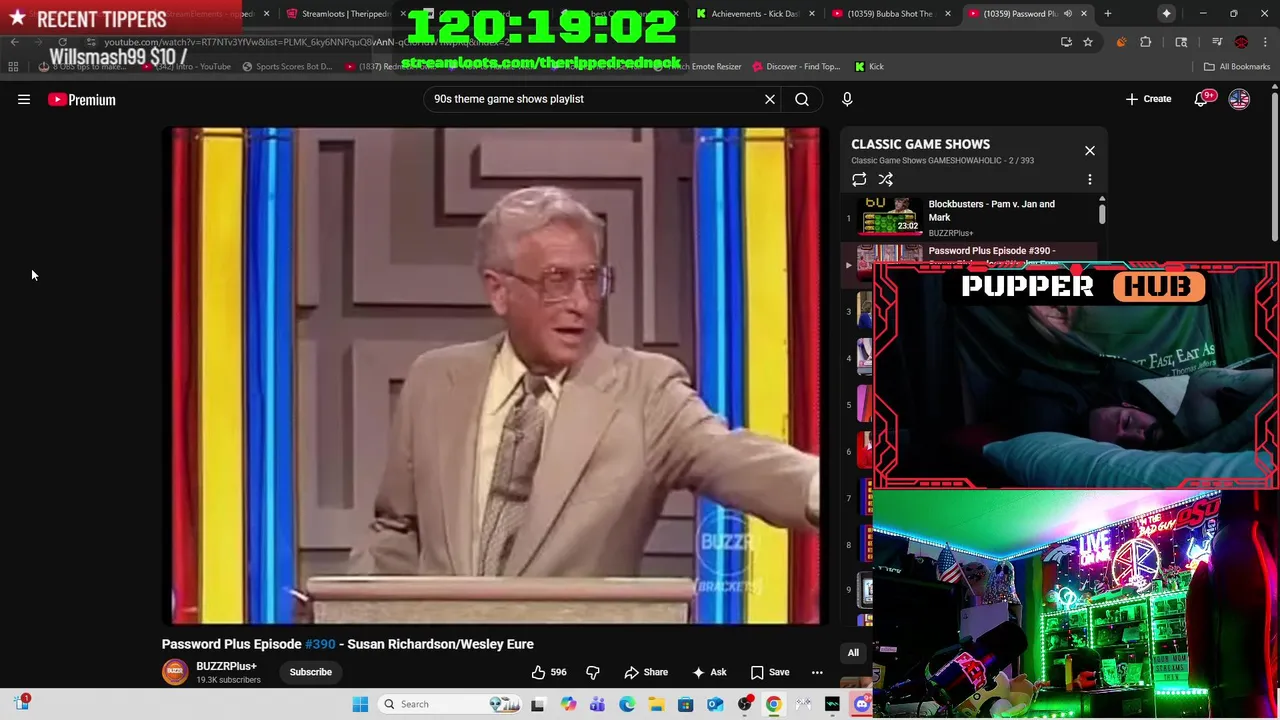Viewport: 1280px width, 720px height.
Task: Open a new browser tab
Action: click(1108, 14)
